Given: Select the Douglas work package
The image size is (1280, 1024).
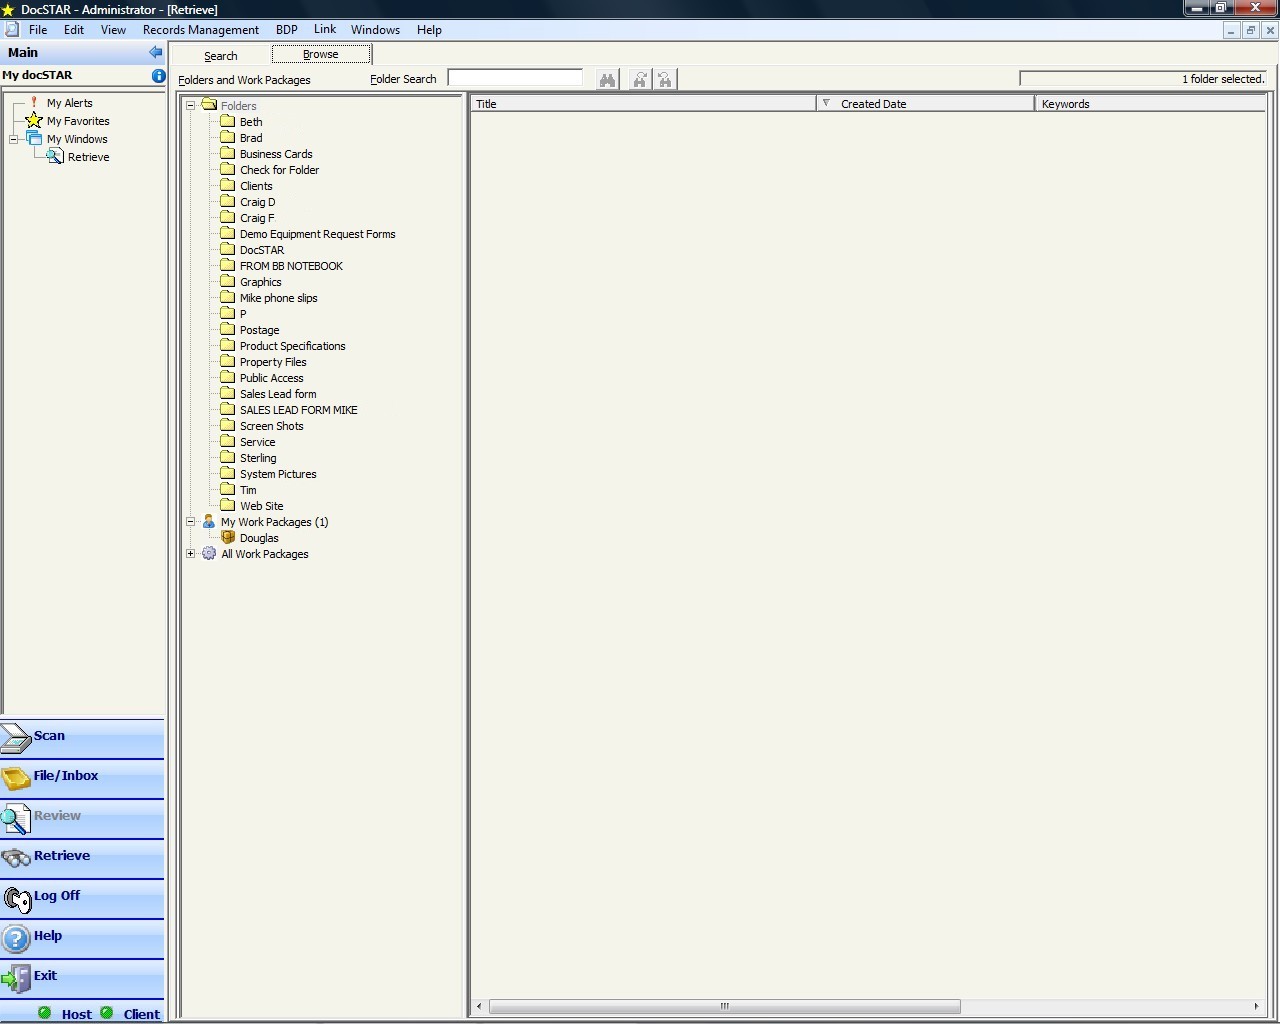Looking at the screenshot, I should 259,538.
